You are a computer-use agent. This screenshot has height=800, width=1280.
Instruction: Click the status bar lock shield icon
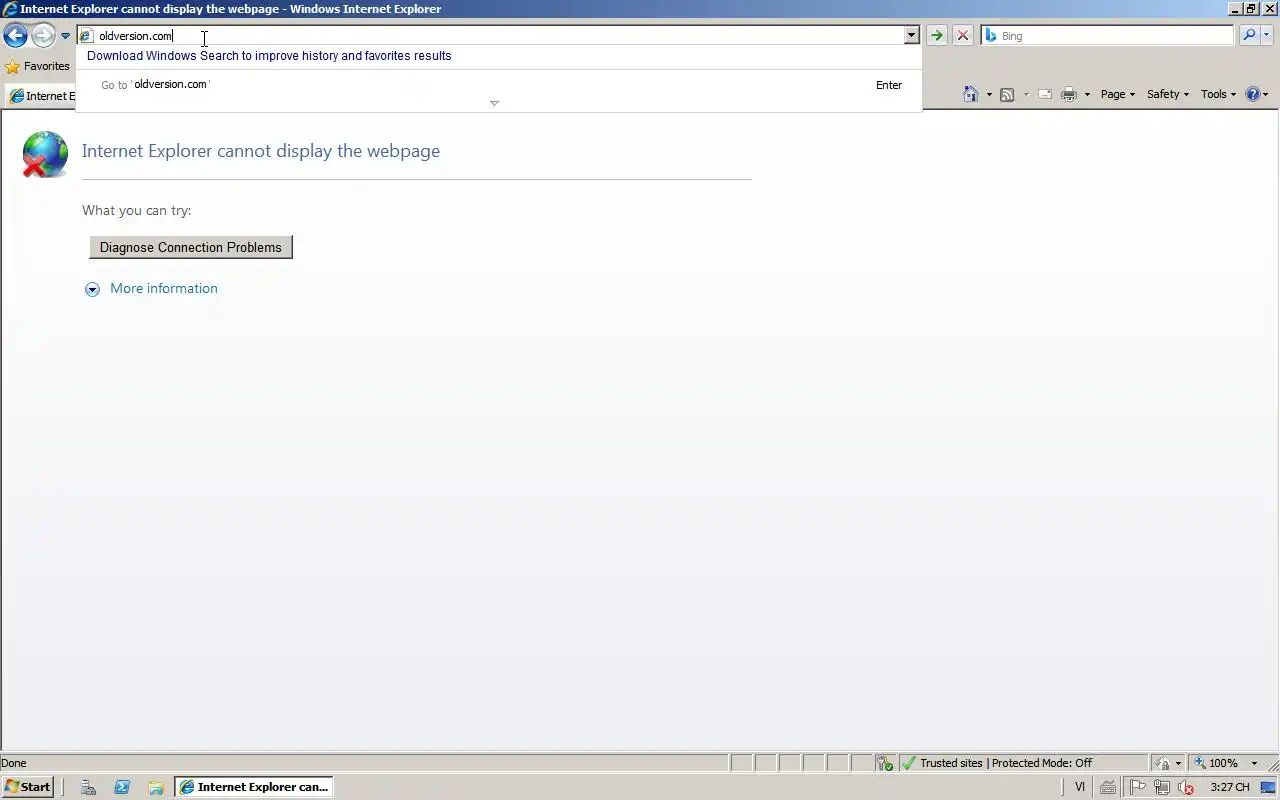(x=1162, y=763)
